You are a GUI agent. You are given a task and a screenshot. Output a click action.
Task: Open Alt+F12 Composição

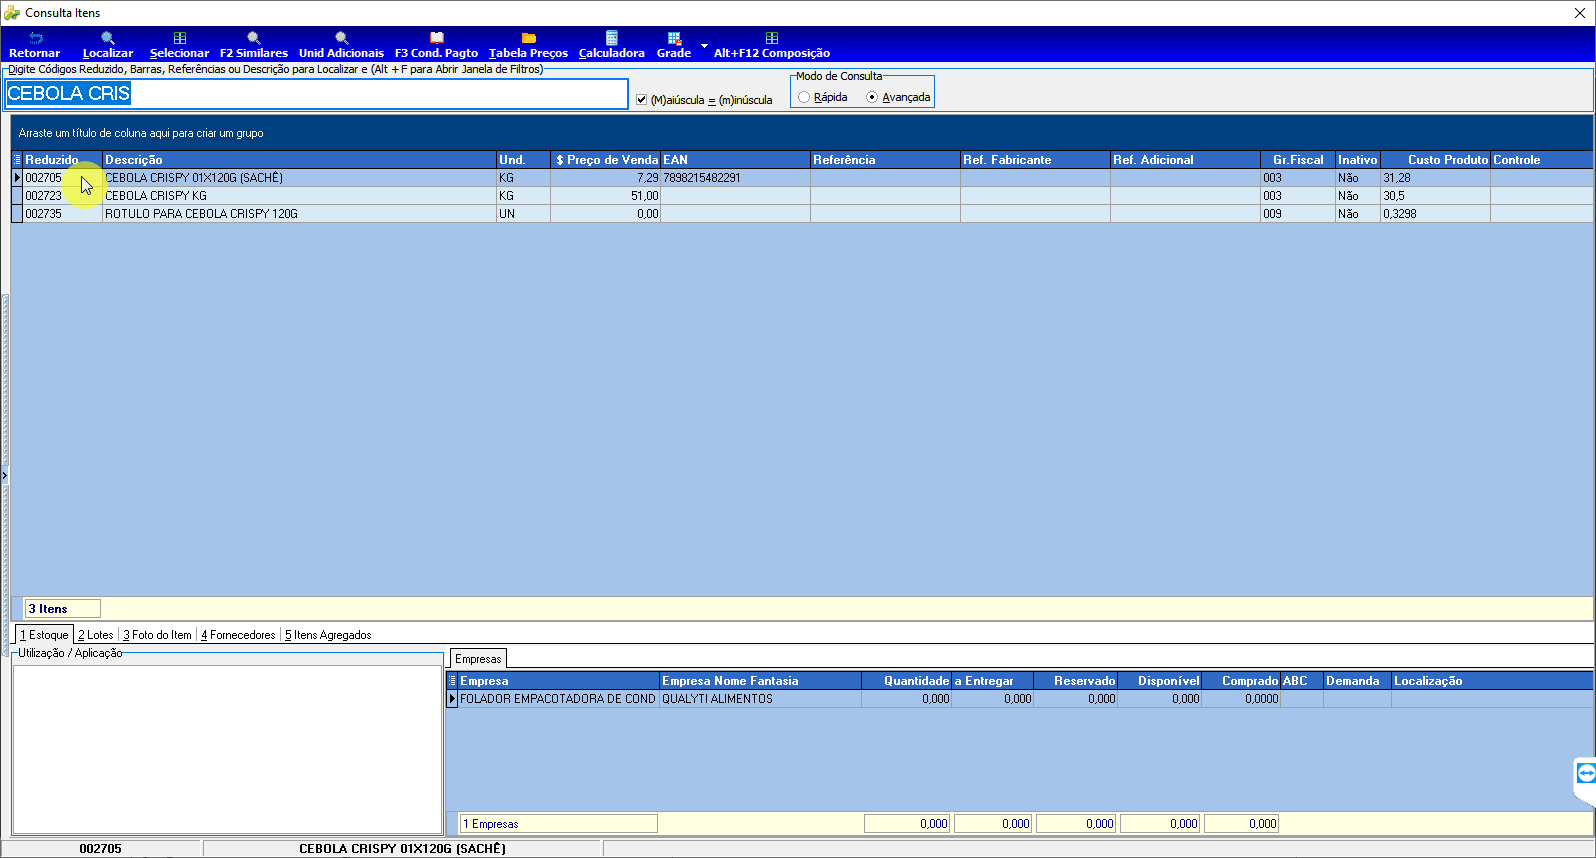coord(772,45)
